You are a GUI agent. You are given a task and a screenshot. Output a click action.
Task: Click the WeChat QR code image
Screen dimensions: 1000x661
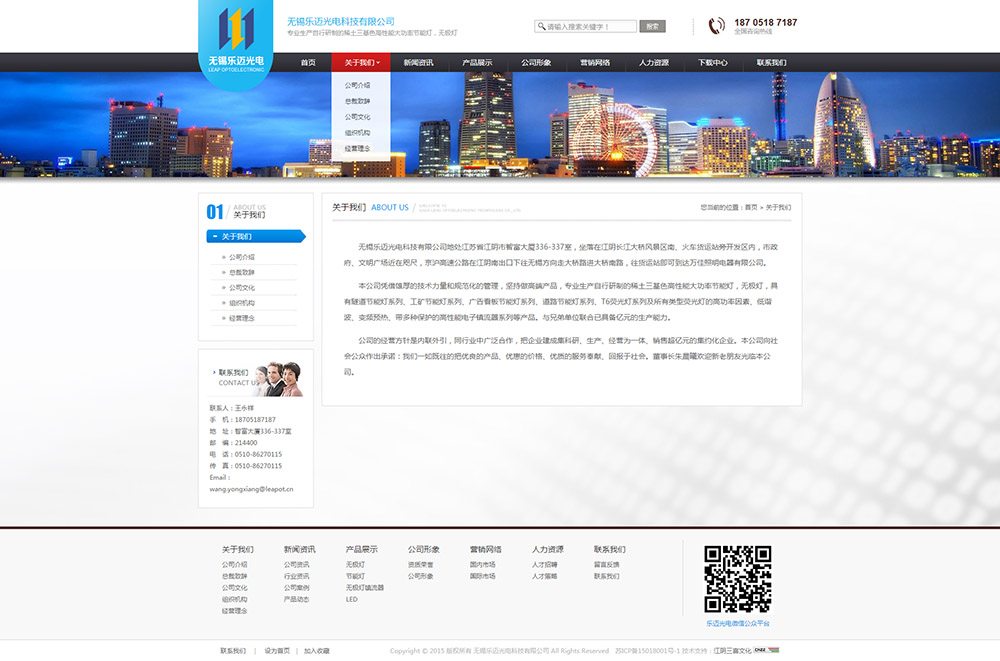(737, 579)
